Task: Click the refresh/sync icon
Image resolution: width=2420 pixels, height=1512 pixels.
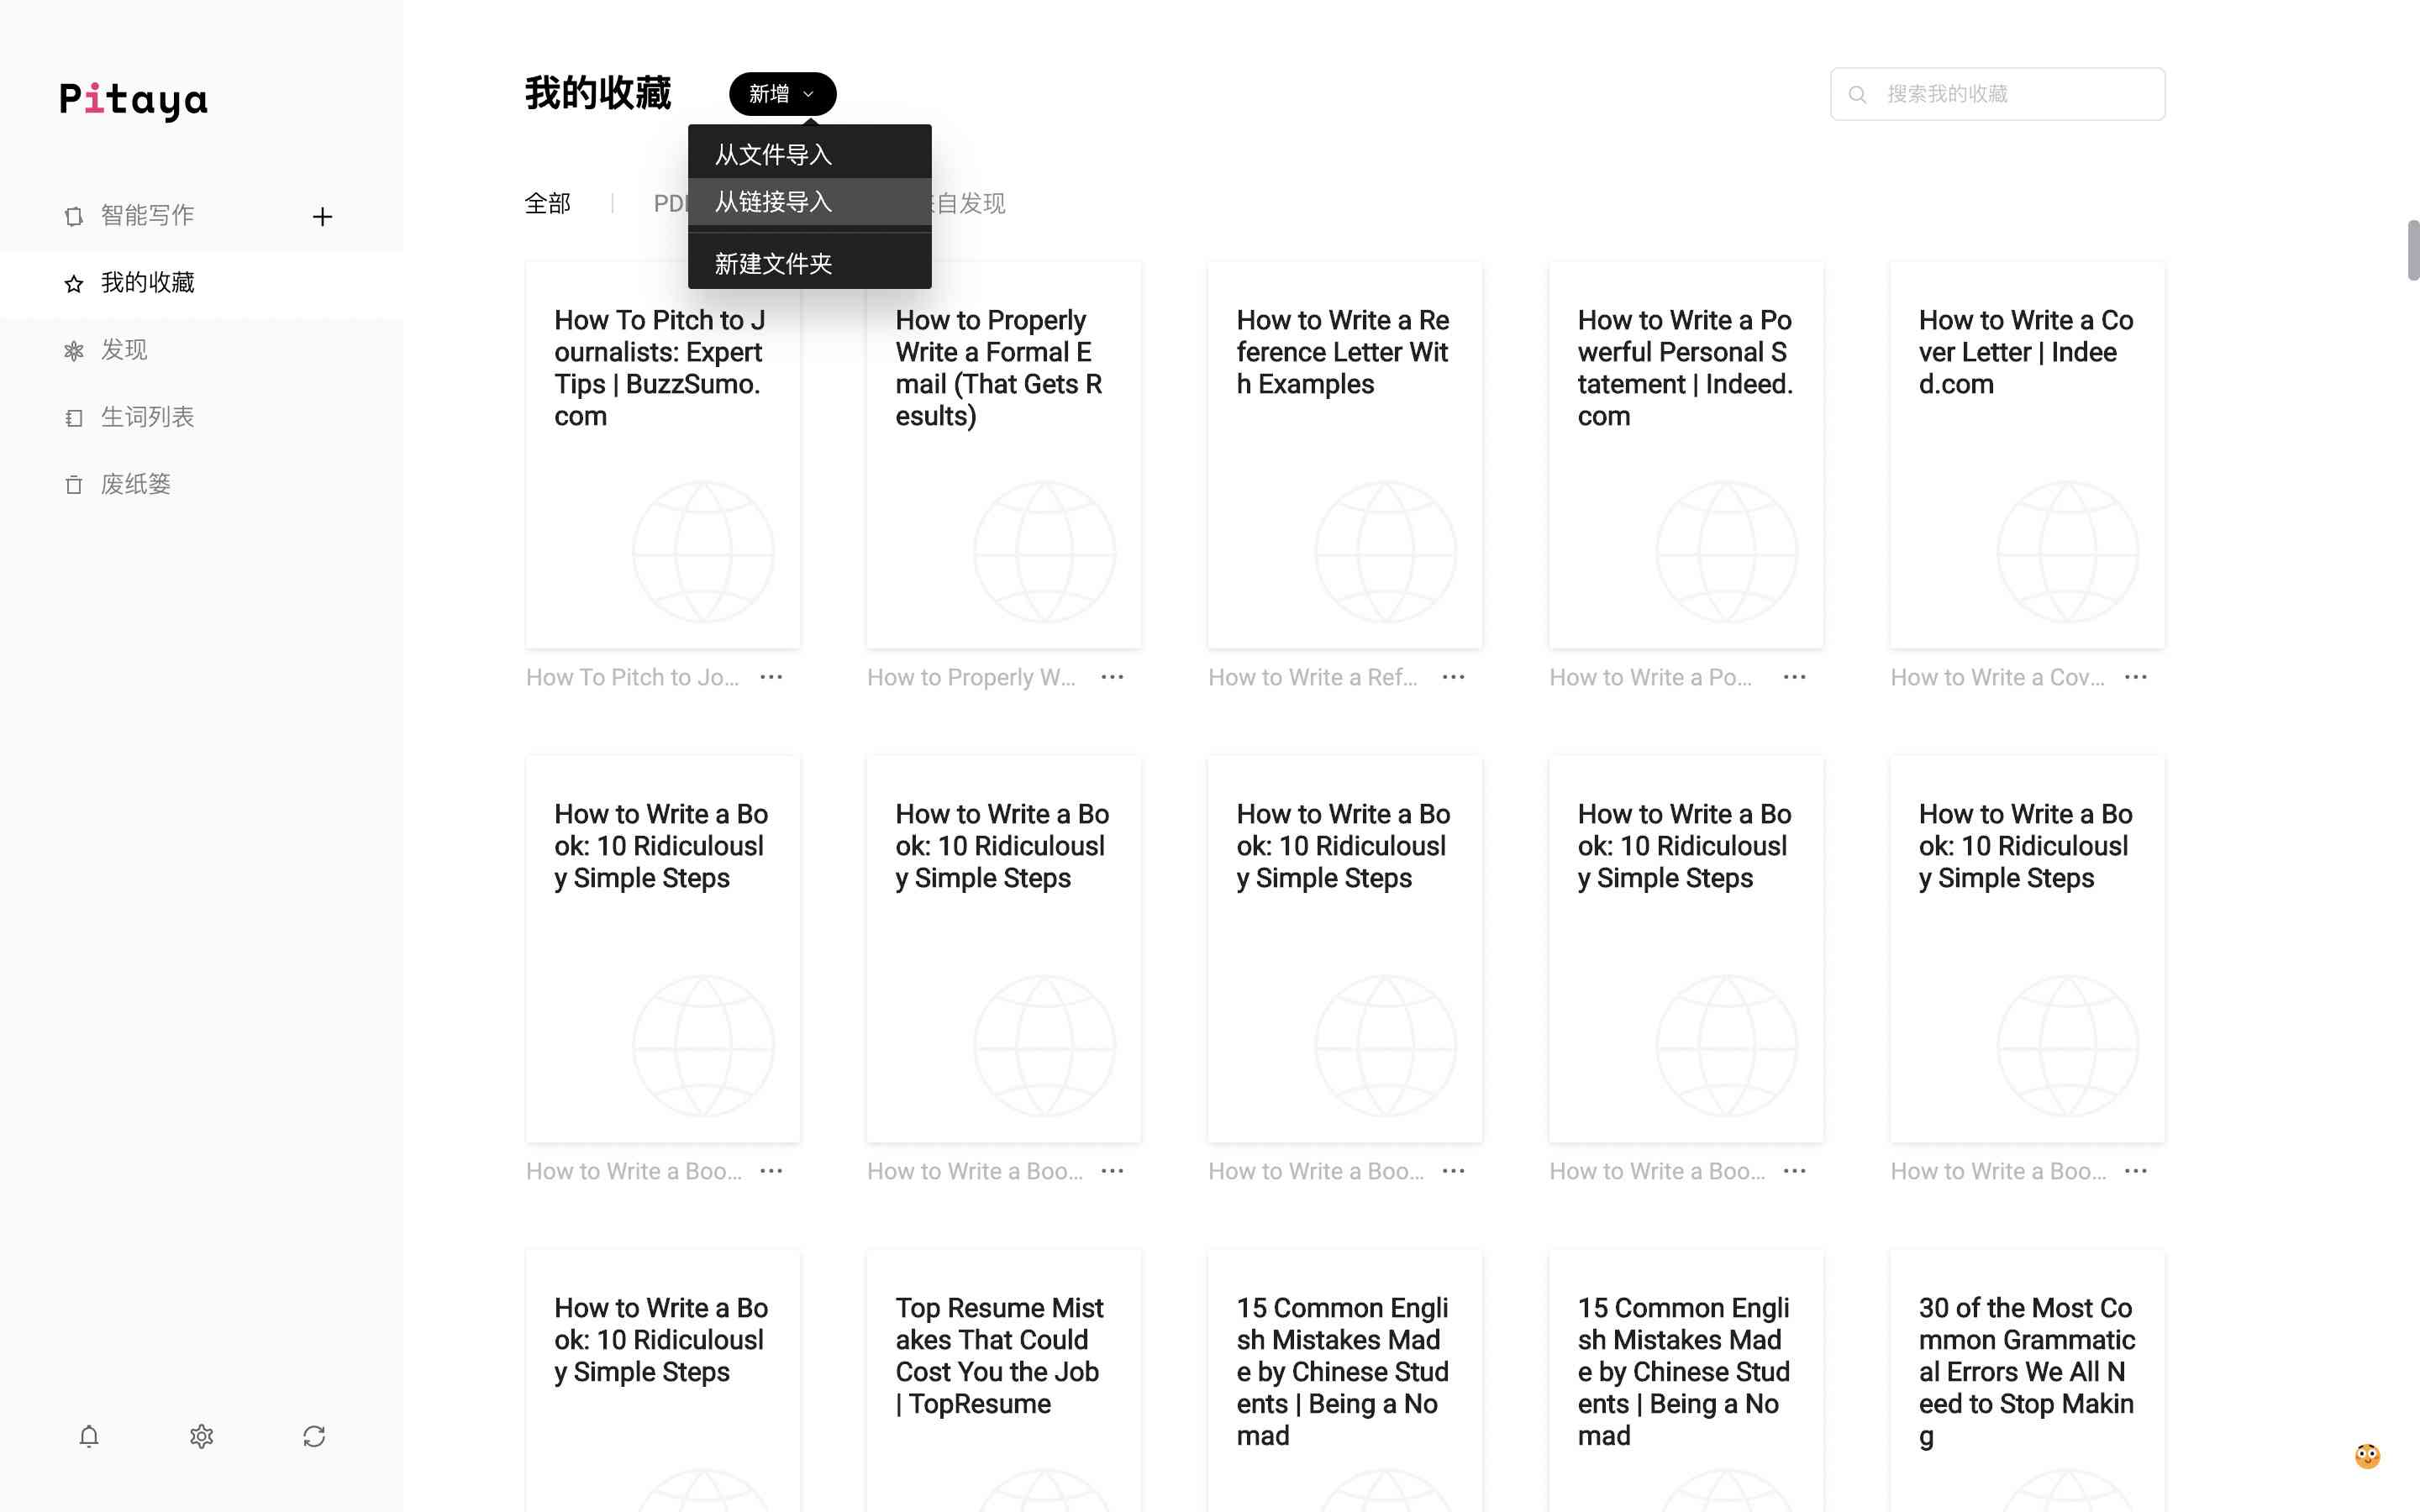Action: [x=313, y=1437]
